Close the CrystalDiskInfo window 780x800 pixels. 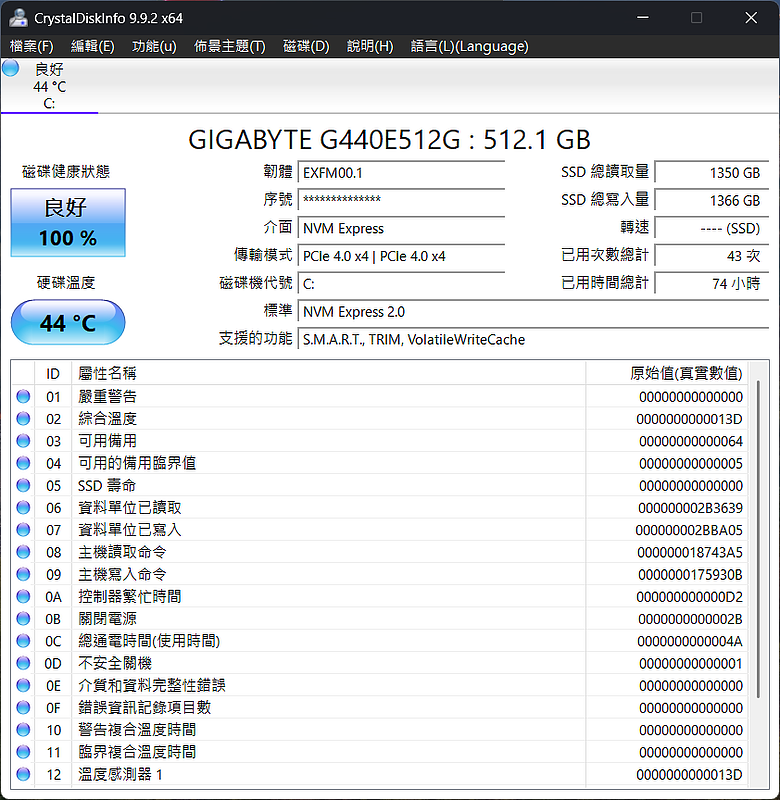point(751,18)
